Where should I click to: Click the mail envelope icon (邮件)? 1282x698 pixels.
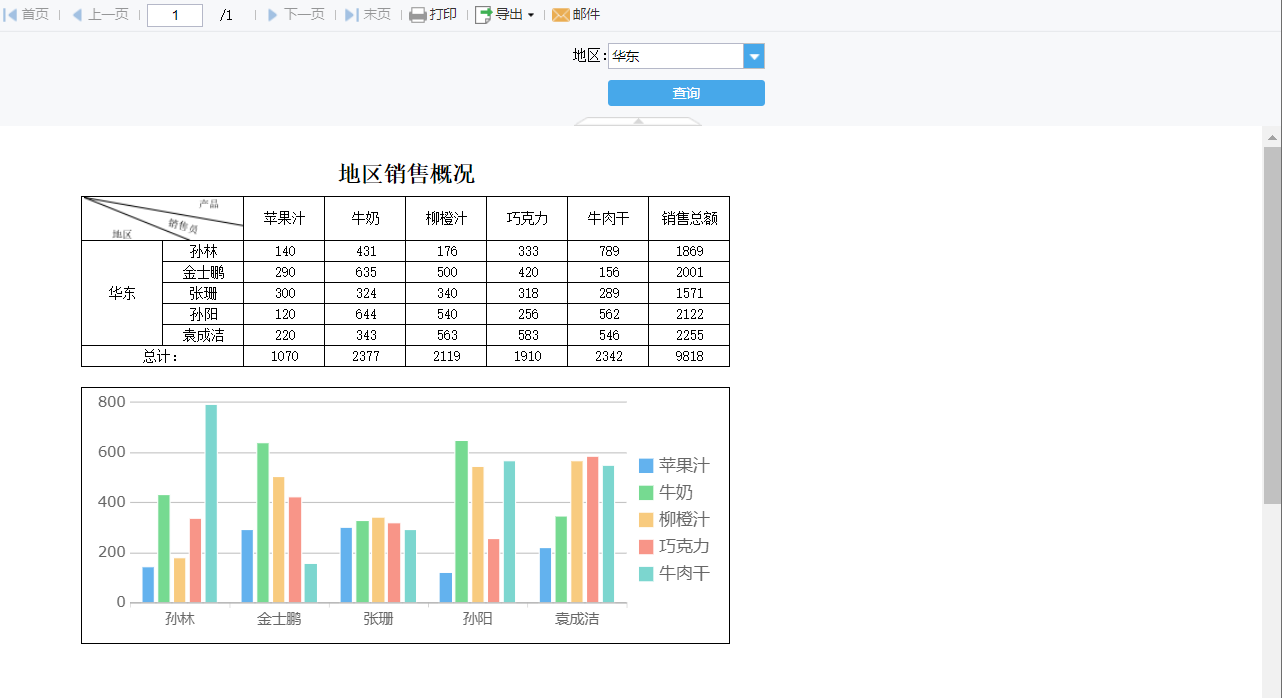pyautogui.click(x=561, y=15)
